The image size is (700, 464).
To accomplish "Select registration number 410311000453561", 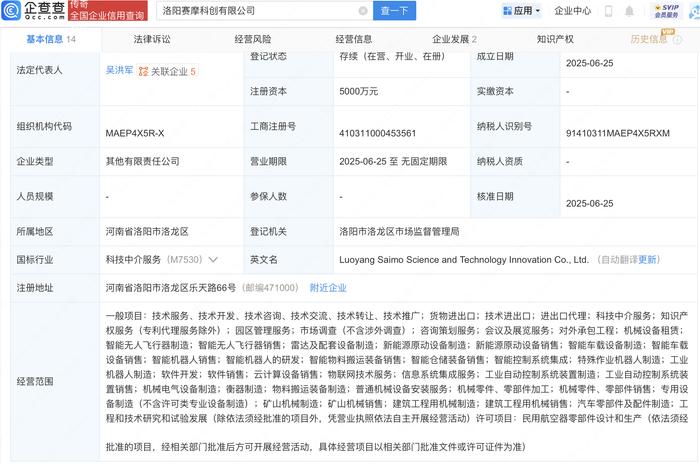I will (377, 133).
